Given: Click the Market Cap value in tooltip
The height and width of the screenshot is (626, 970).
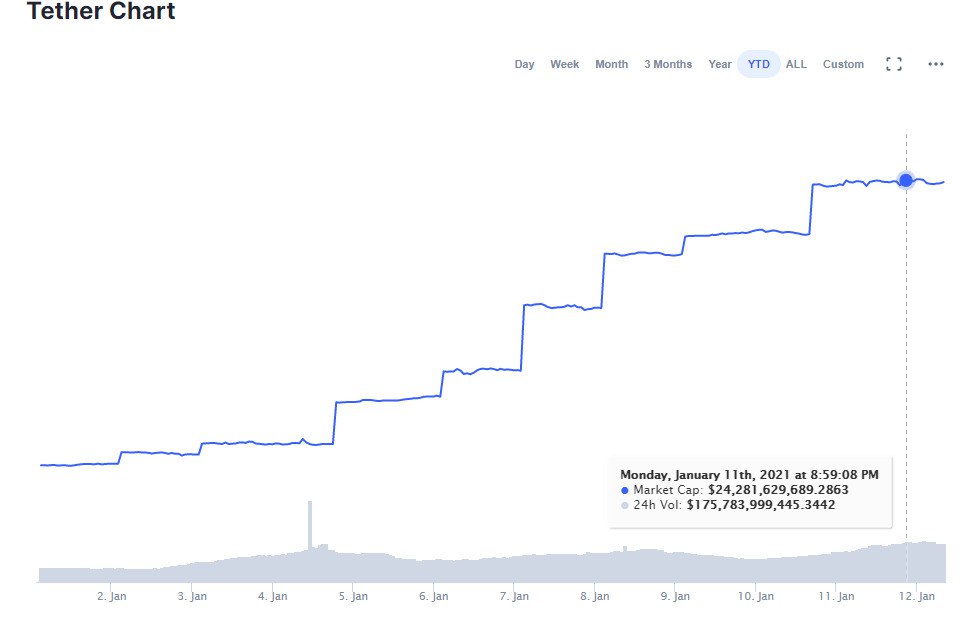Looking at the screenshot, I should (778, 490).
